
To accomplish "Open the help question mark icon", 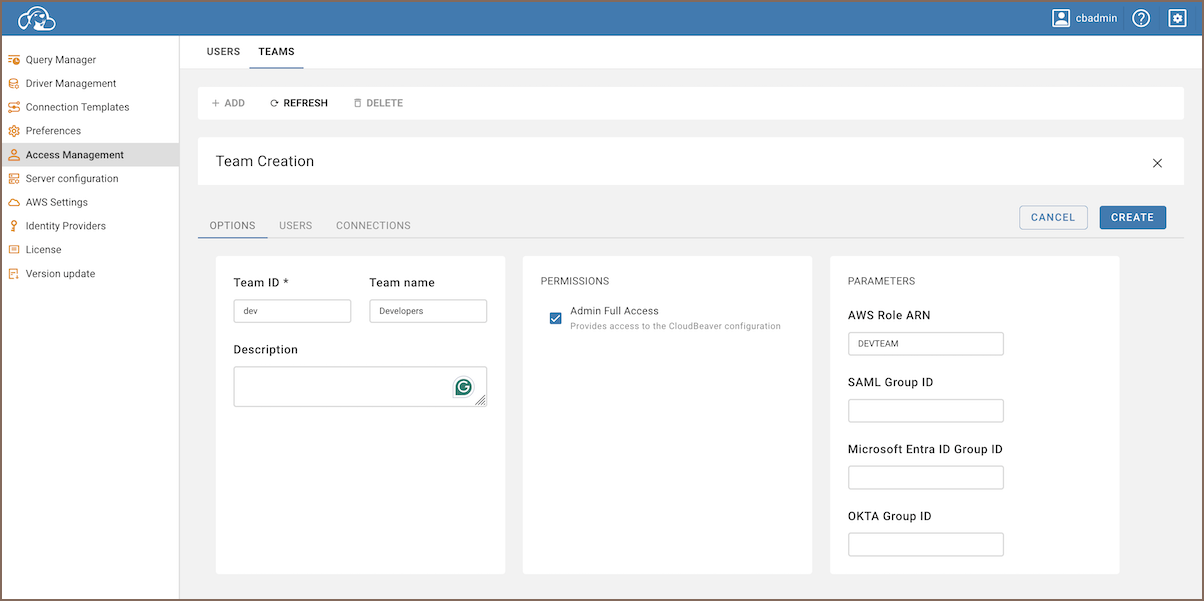I will pyautogui.click(x=1141, y=18).
